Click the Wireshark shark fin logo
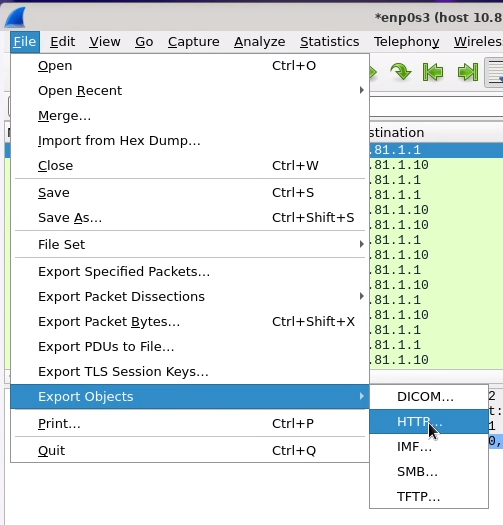 click(15, 17)
